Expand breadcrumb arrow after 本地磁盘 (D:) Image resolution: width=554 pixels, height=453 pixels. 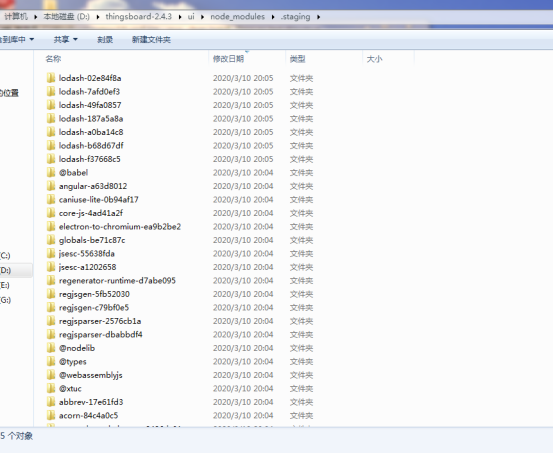click(98, 17)
